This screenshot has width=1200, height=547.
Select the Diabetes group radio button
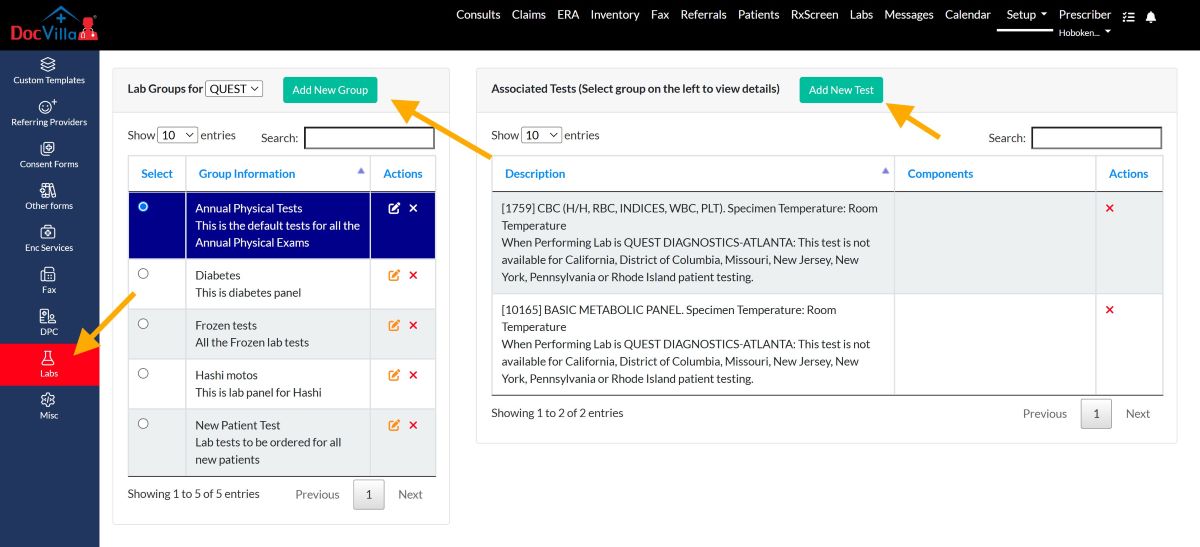pyautogui.click(x=143, y=273)
